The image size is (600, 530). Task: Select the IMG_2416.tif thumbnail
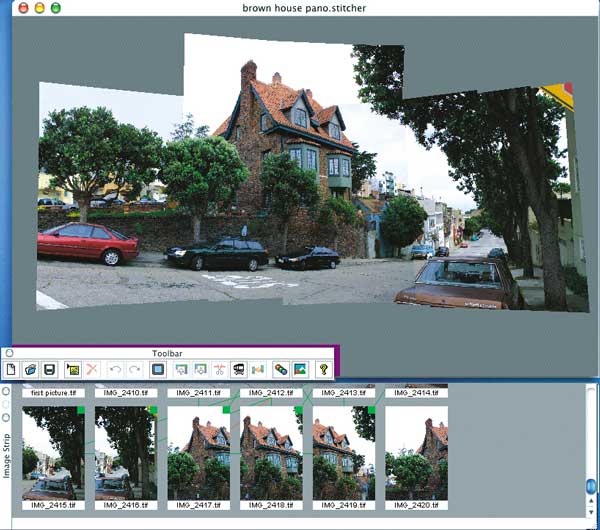(x=126, y=453)
